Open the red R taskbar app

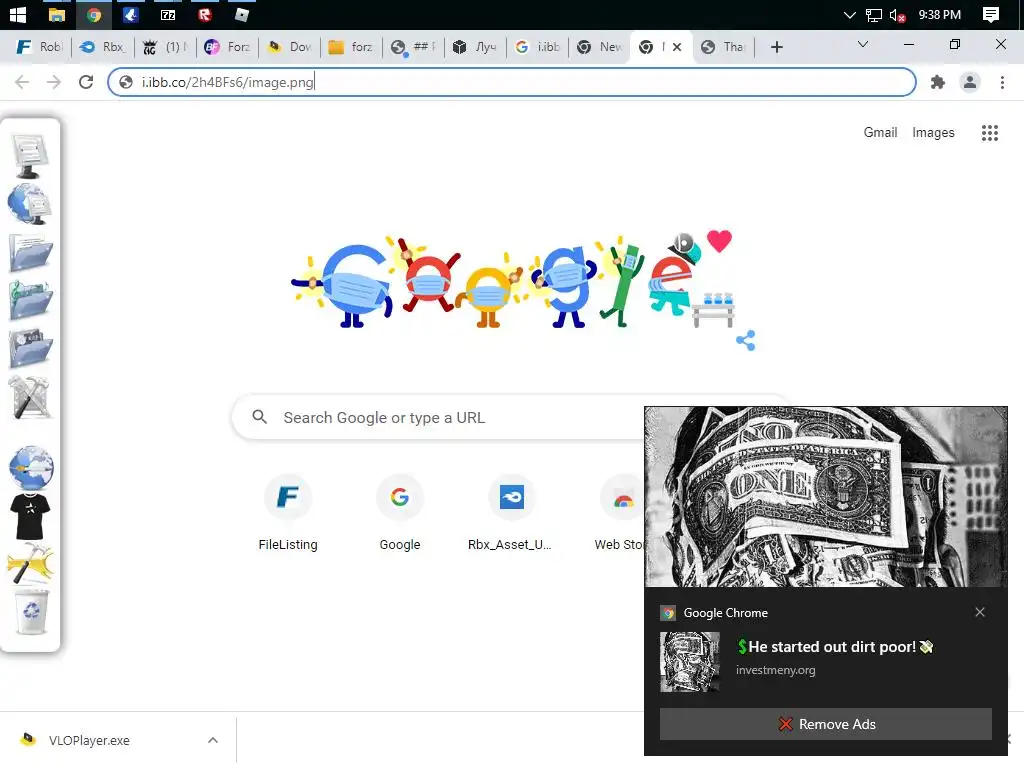[205, 14]
